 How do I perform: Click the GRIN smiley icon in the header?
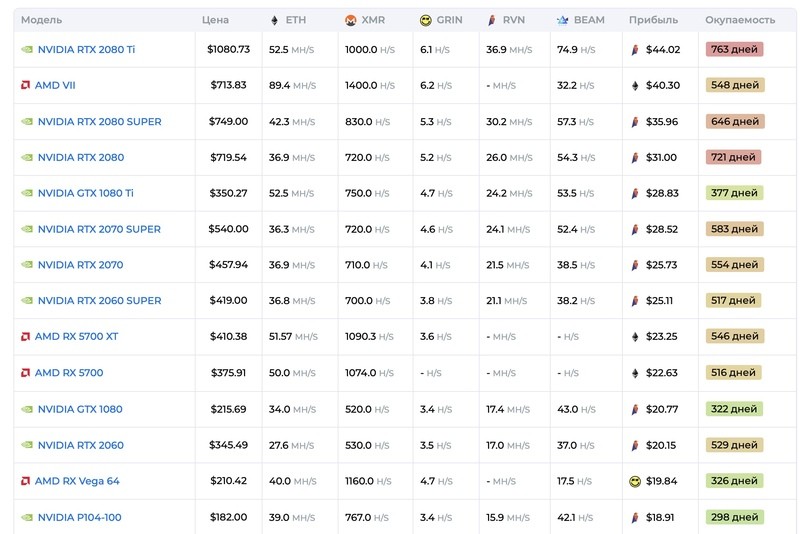click(x=426, y=20)
